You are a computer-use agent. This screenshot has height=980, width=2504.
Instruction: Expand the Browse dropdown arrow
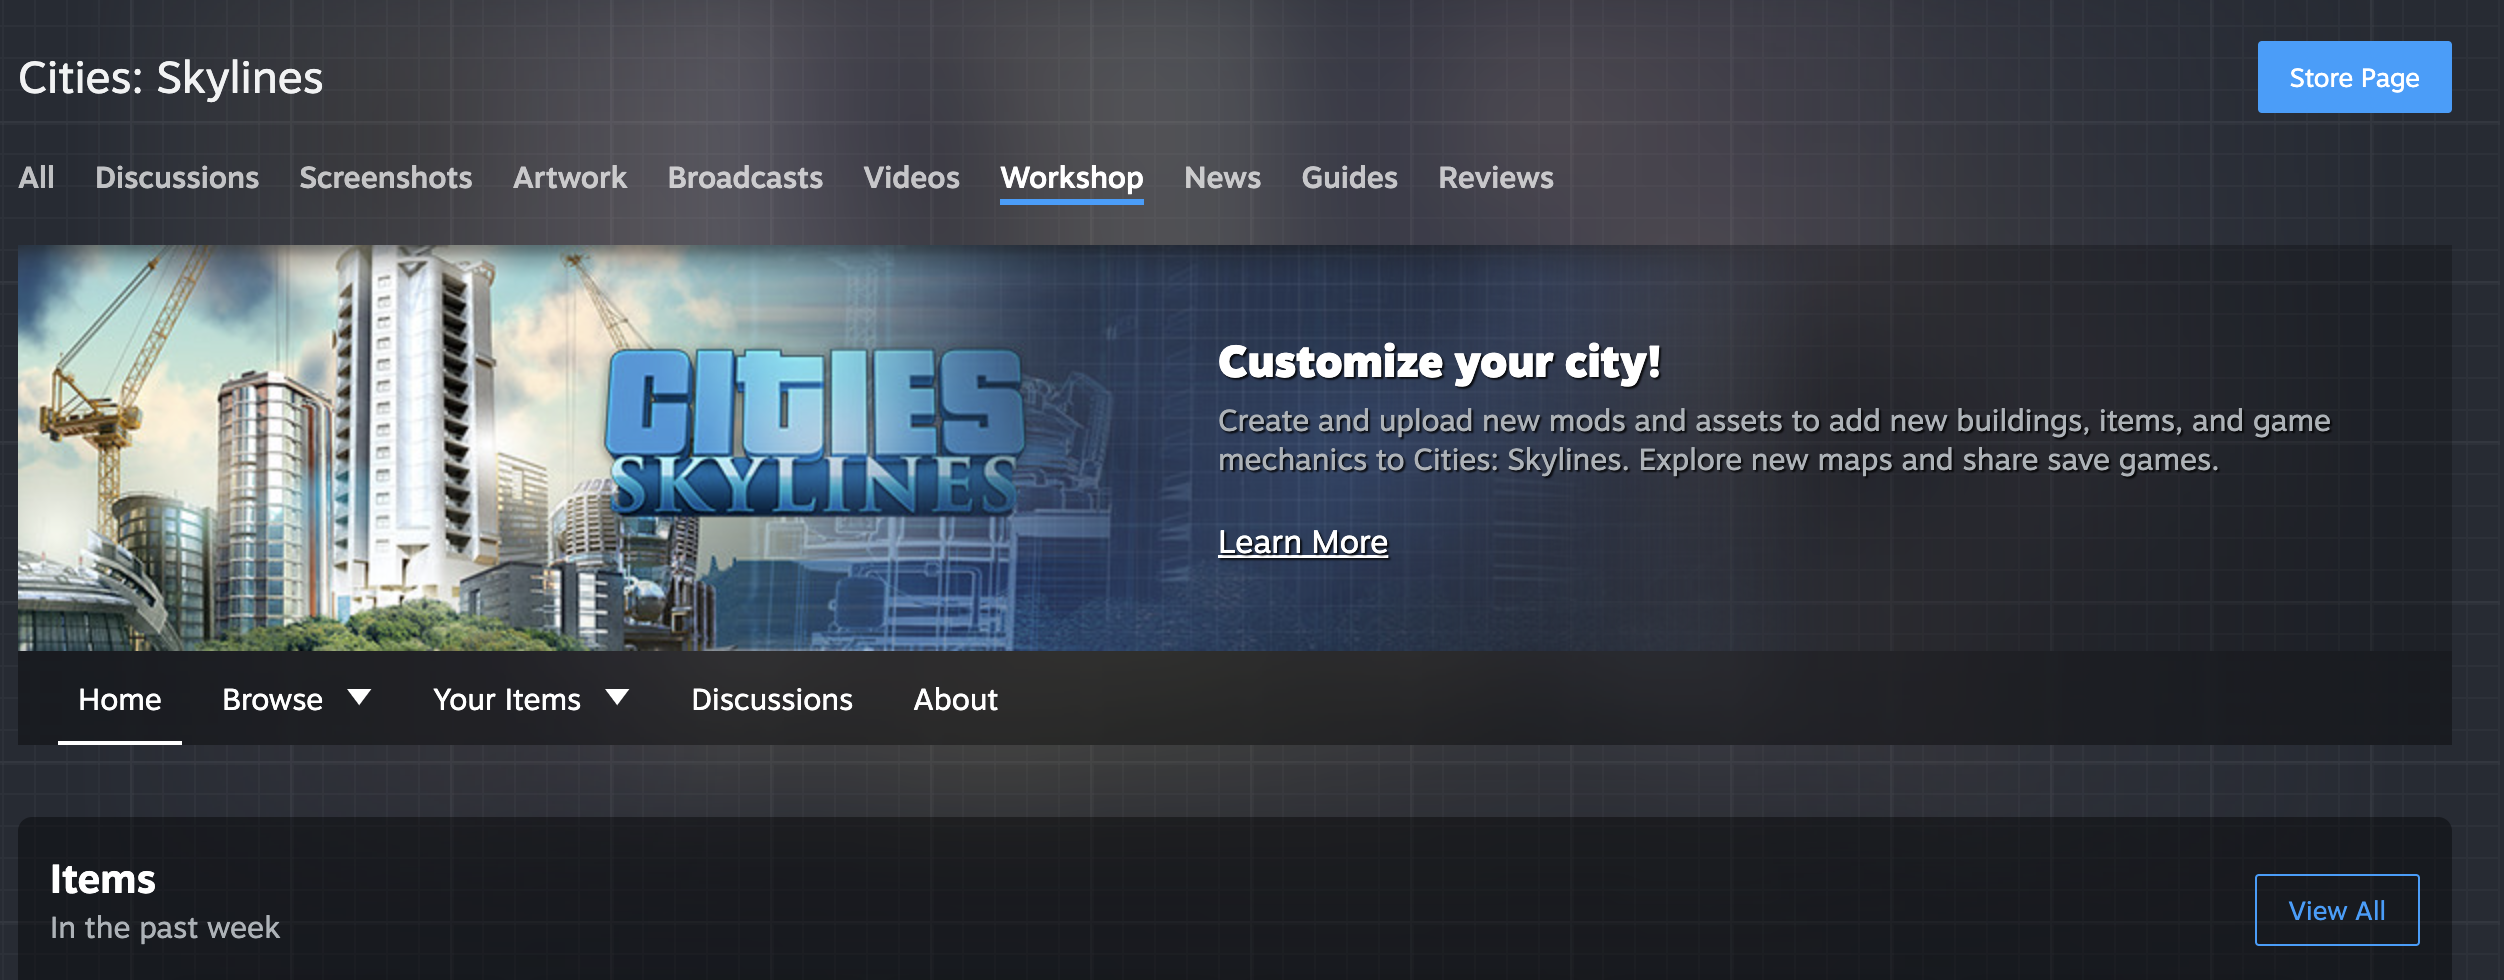(x=359, y=697)
